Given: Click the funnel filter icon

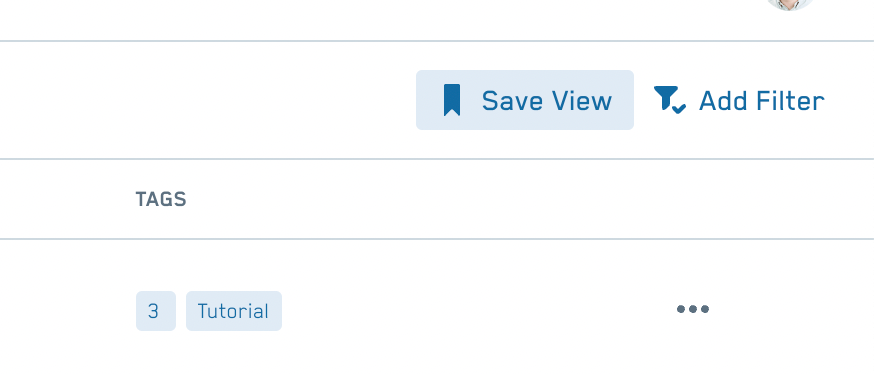Looking at the screenshot, I should pyautogui.click(x=669, y=100).
